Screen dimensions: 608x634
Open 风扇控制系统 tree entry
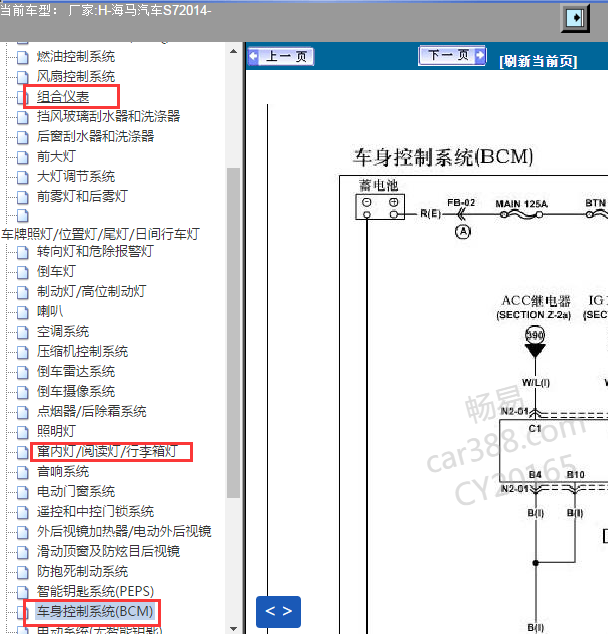point(76,76)
